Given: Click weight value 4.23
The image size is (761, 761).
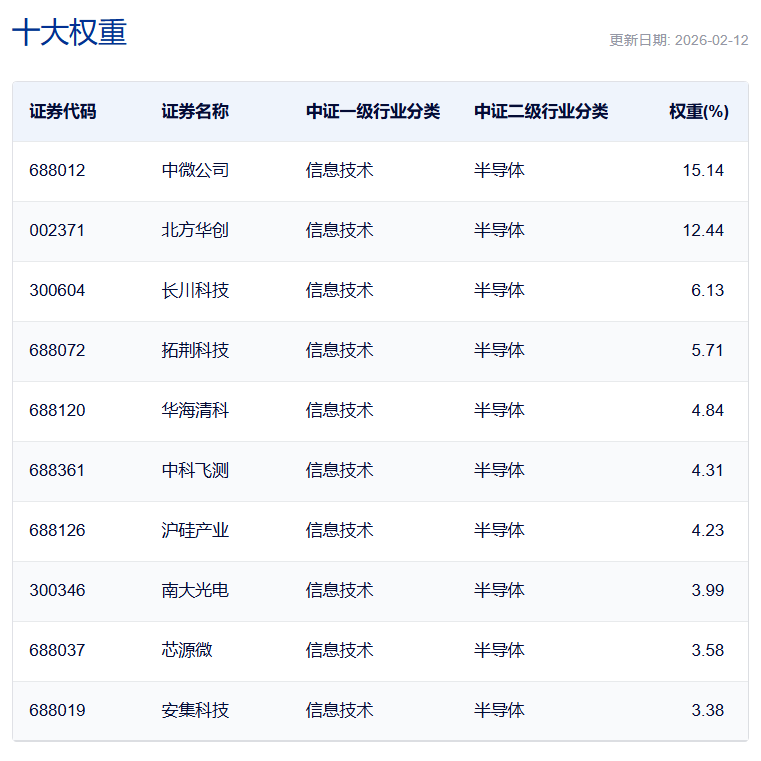Looking at the screenshot, I should pos(707,530).
